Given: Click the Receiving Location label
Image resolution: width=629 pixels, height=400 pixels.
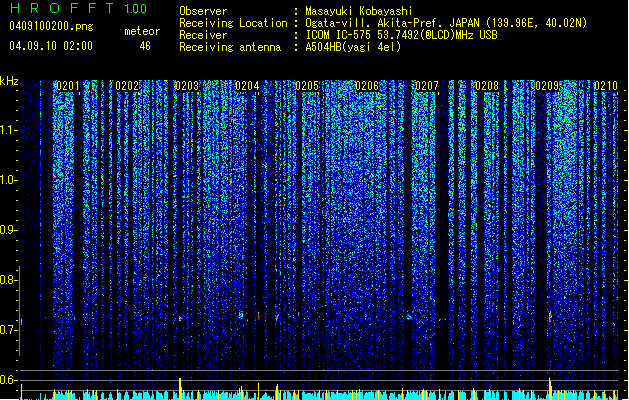Looking at the screenshot, I should pos(233,23).
